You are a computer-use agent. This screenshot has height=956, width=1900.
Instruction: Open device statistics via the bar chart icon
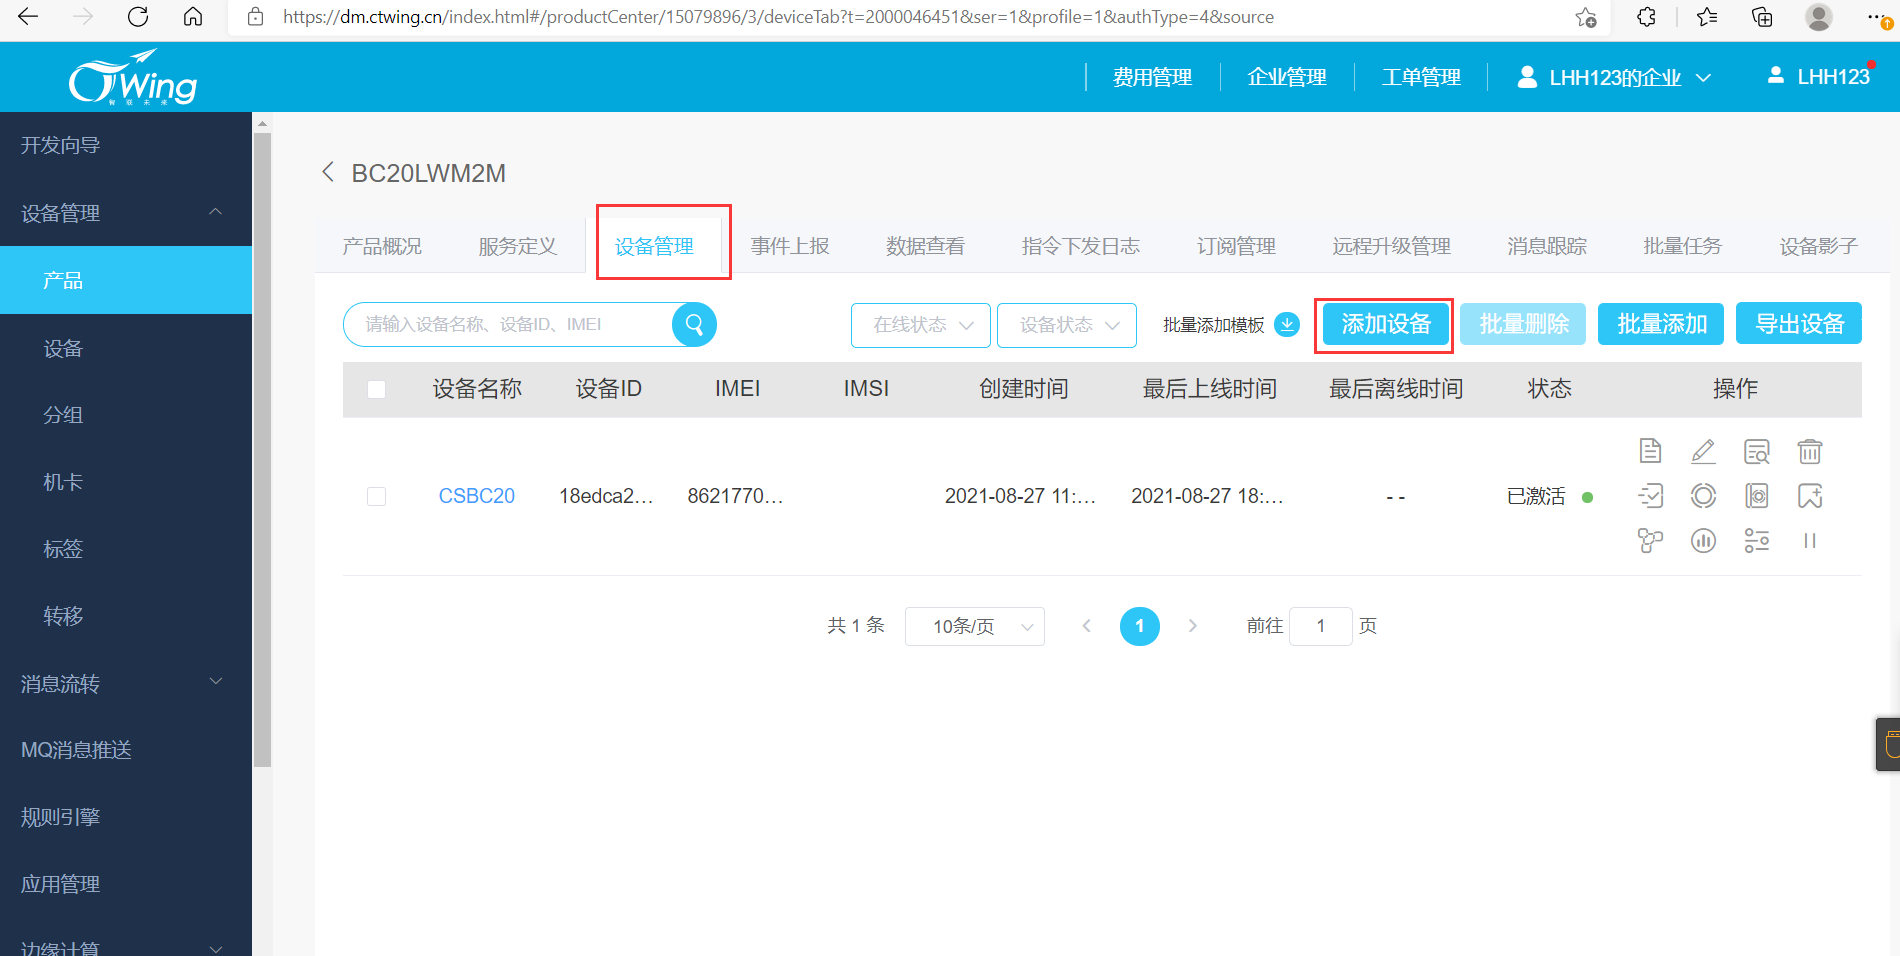point(1703,540)
